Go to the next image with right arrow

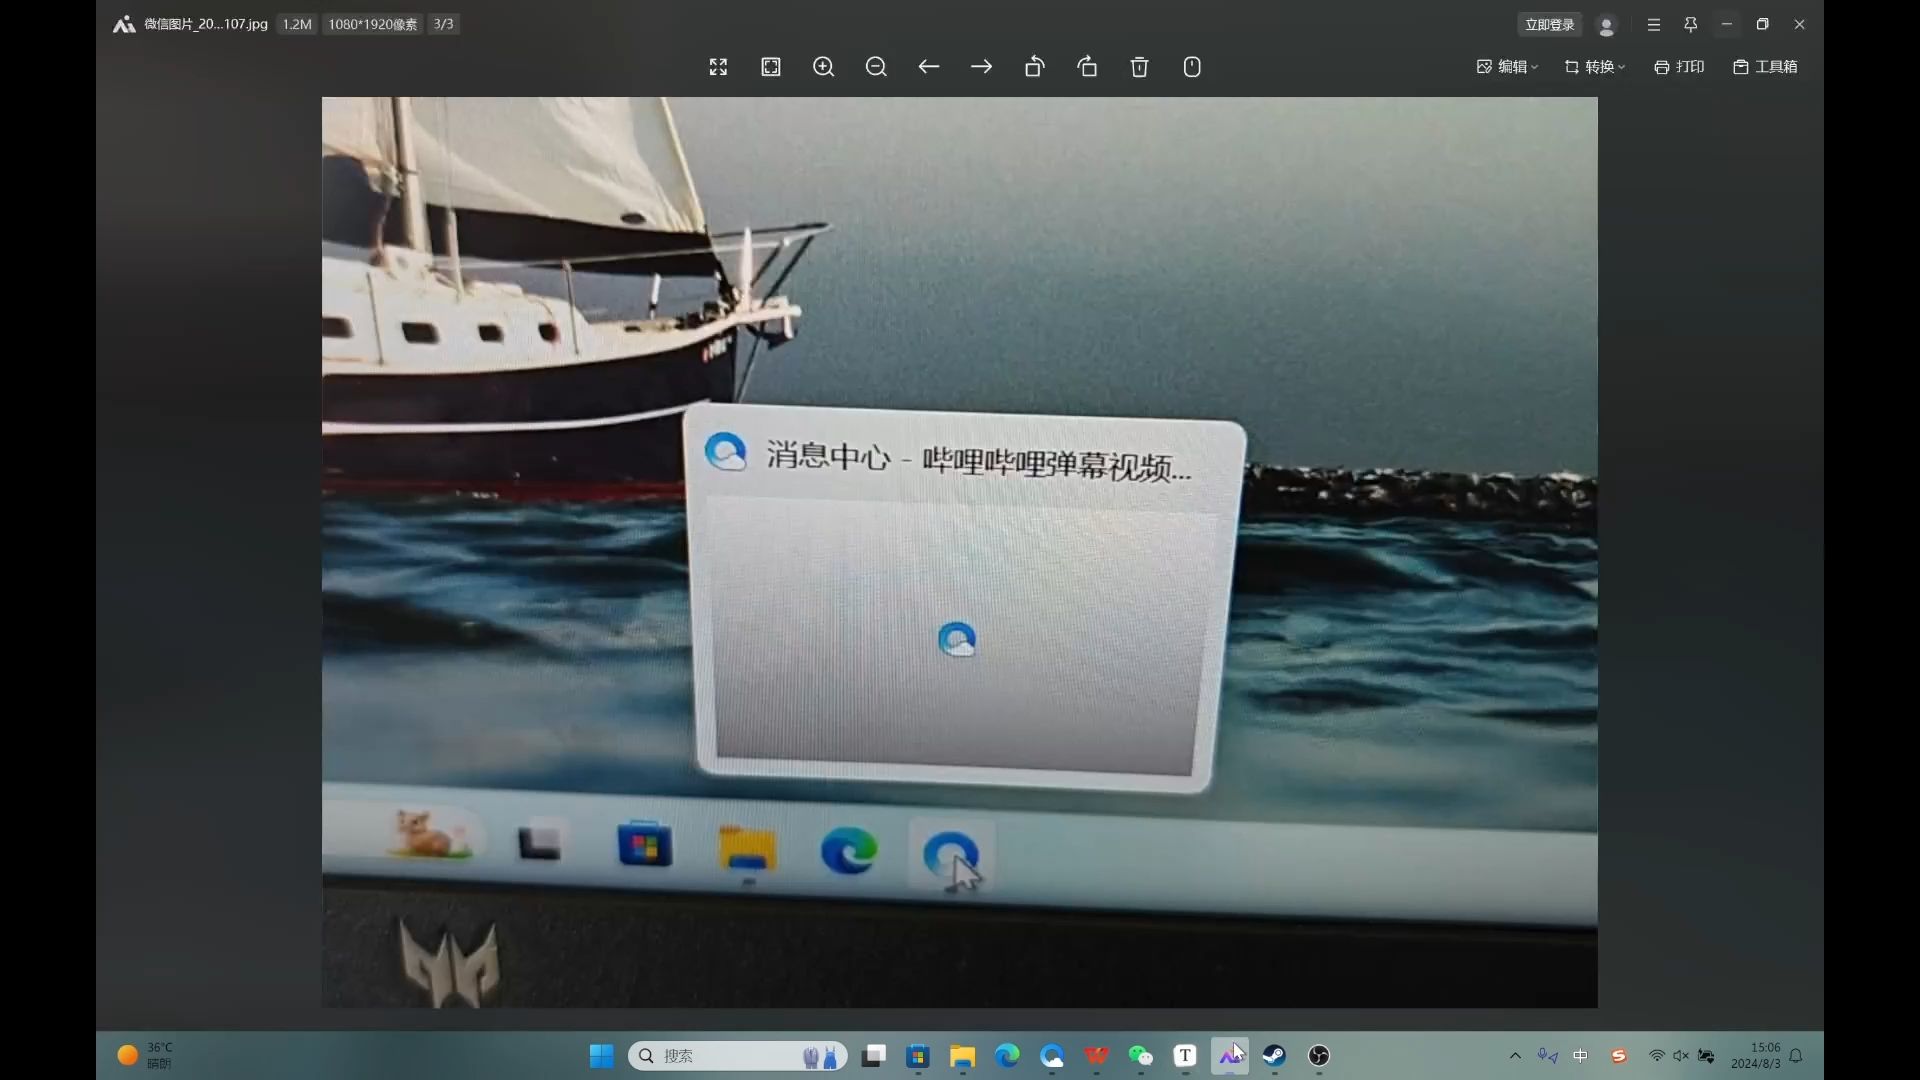[982, 67]
